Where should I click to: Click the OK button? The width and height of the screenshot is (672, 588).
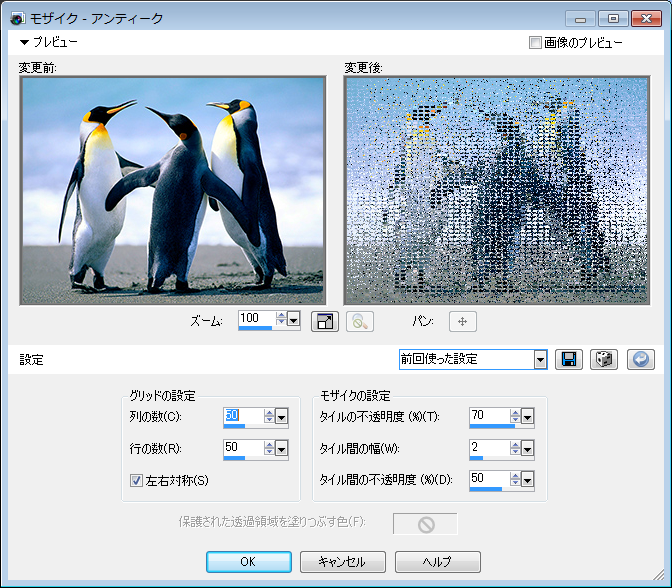(249, 562)
